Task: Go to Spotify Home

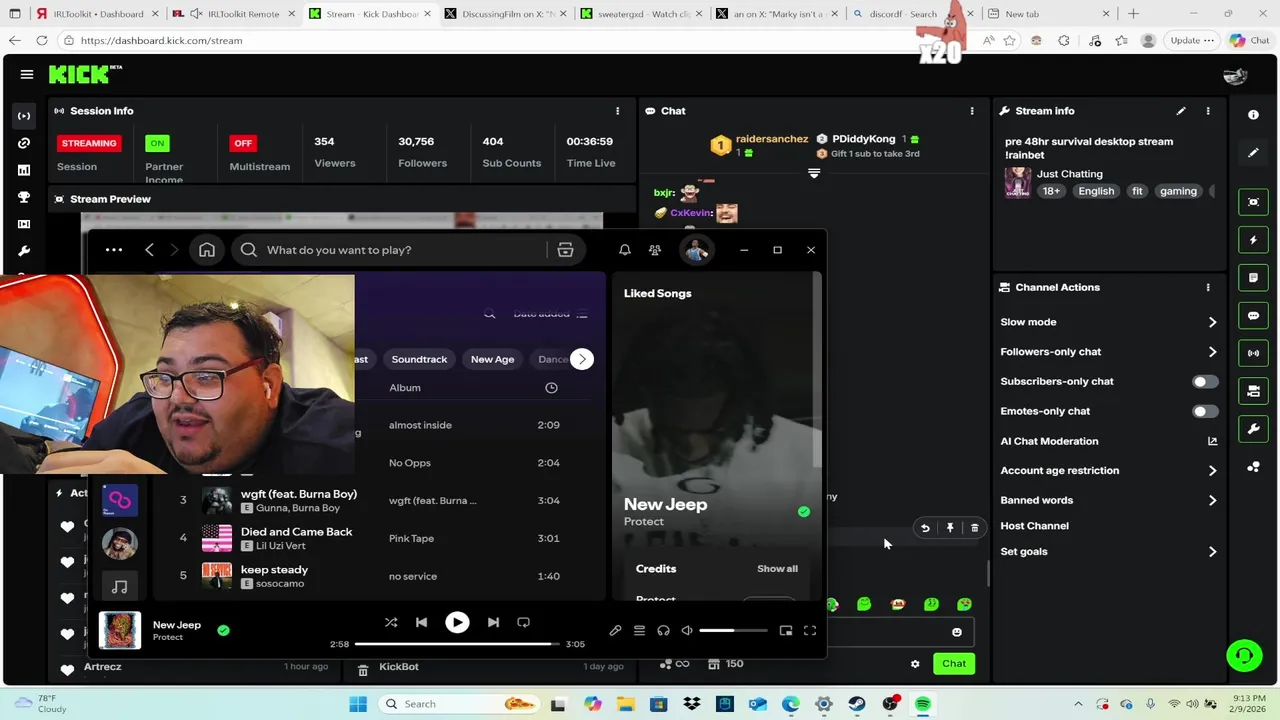Action: 207,250
